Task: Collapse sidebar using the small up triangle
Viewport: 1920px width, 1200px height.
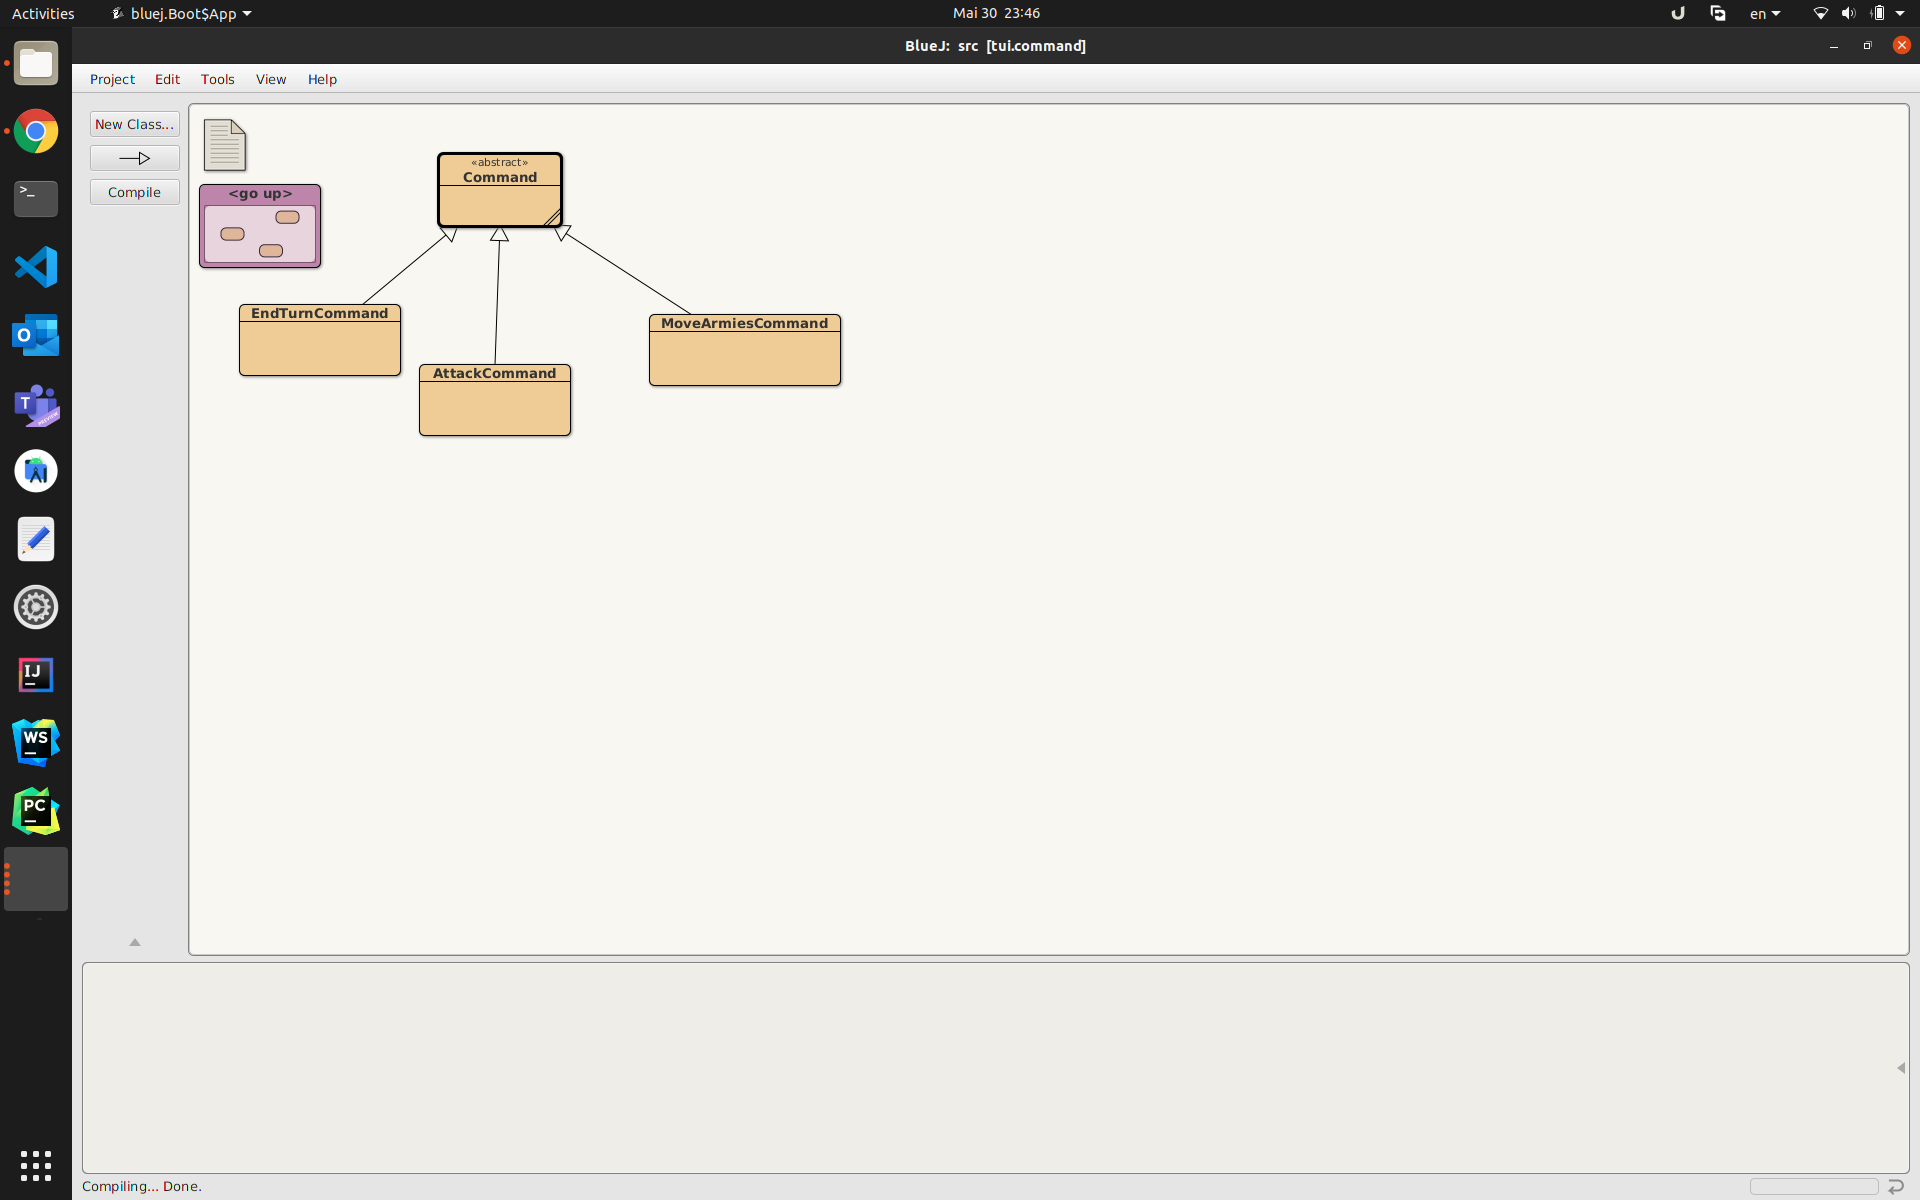Action: [135, 942]
